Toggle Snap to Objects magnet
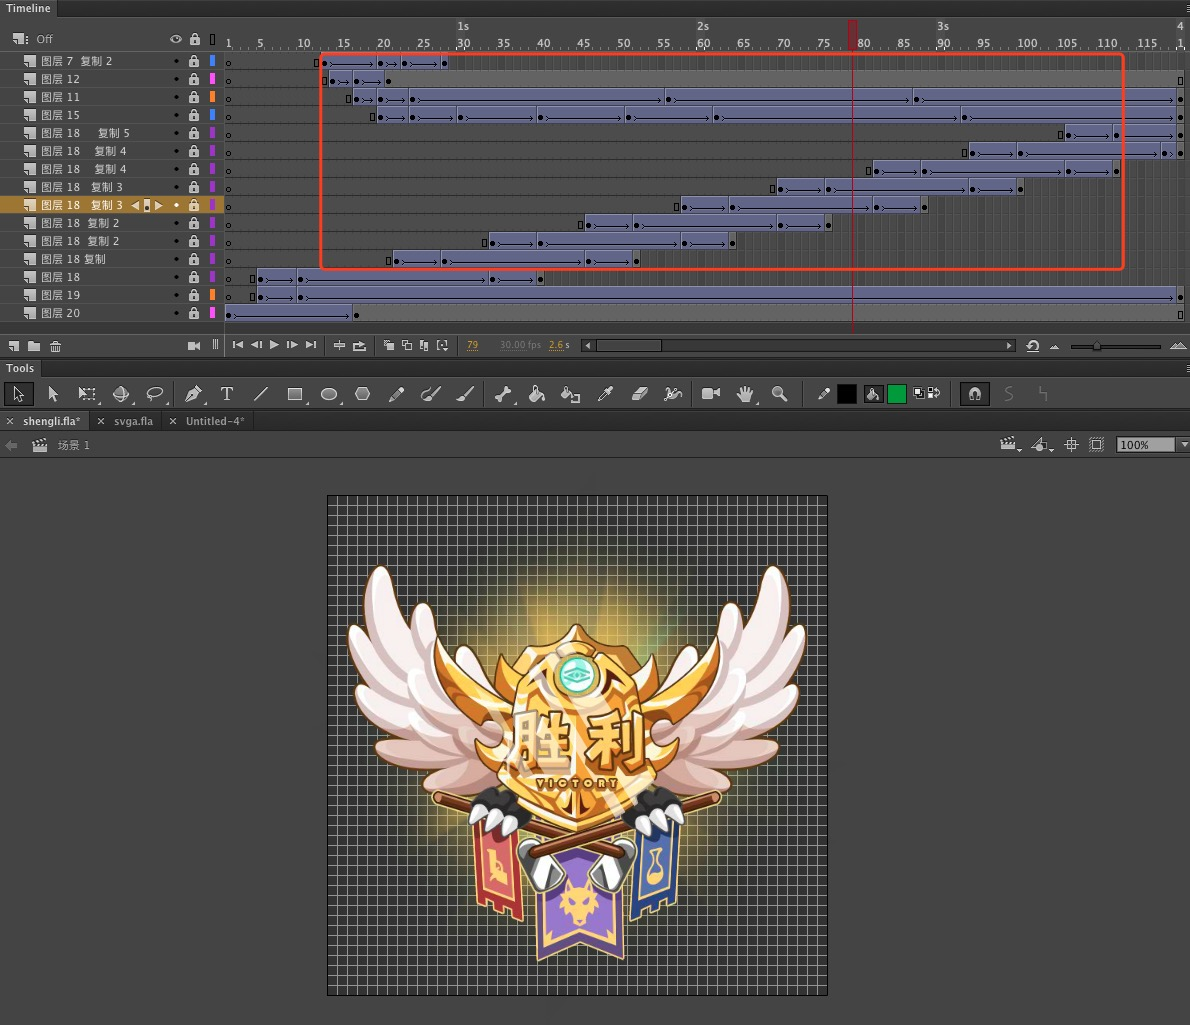The height and width of the screenshot is (1025, 1190). point(974,394)
